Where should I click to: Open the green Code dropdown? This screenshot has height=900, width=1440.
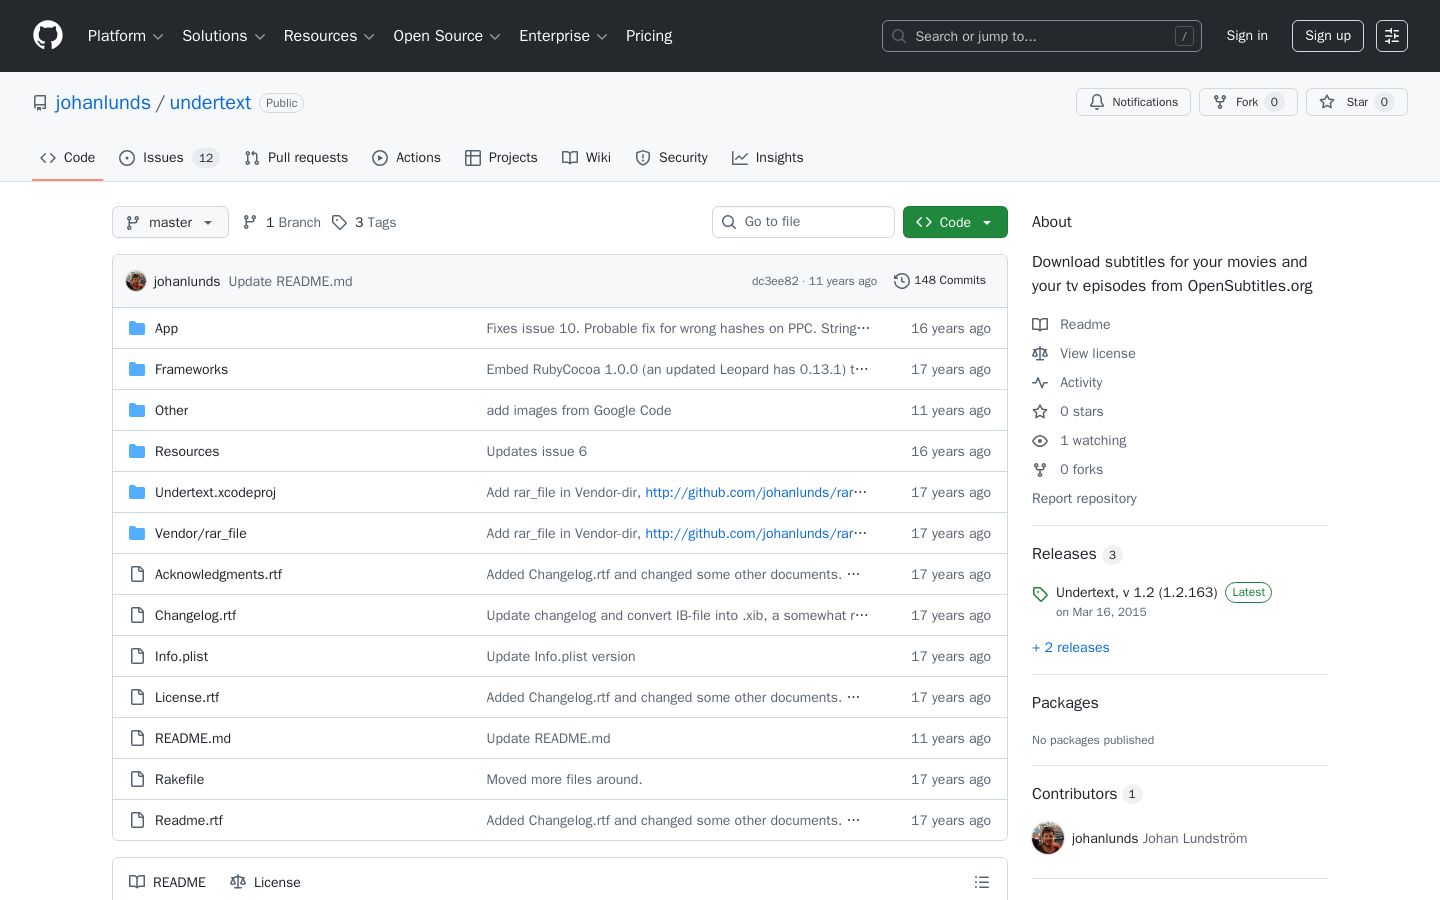[955, 222]
